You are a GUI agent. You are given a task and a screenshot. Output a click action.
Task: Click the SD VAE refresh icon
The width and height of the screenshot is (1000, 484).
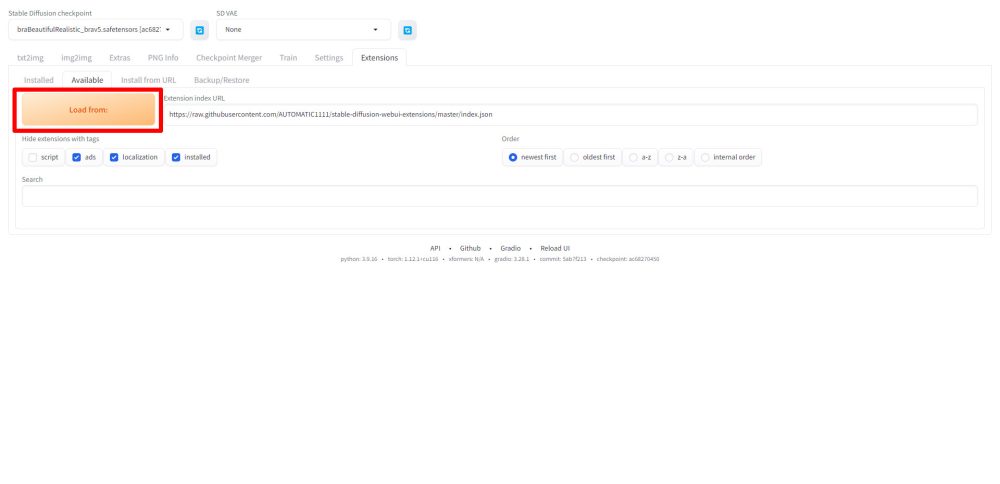(x=407, y=30)
